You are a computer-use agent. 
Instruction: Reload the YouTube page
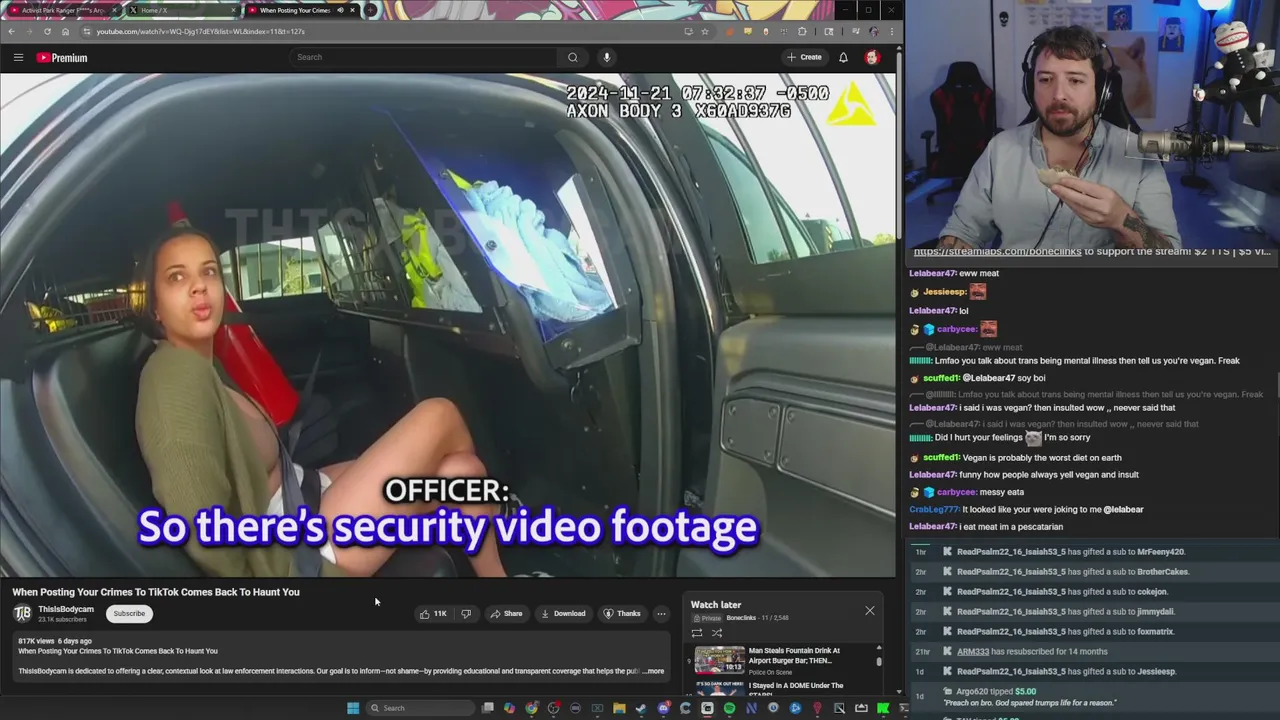coord(47,31)
